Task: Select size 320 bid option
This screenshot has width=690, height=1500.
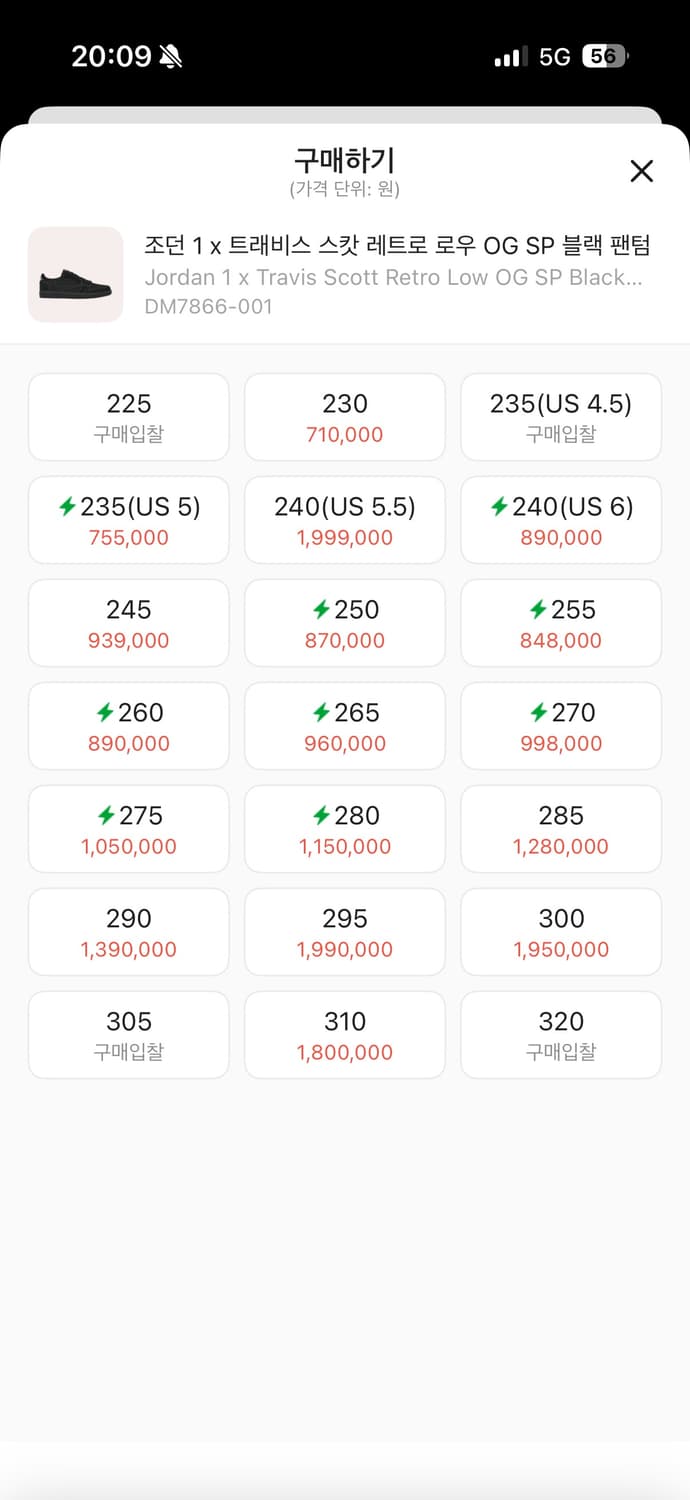Action: pos(560,1035)
